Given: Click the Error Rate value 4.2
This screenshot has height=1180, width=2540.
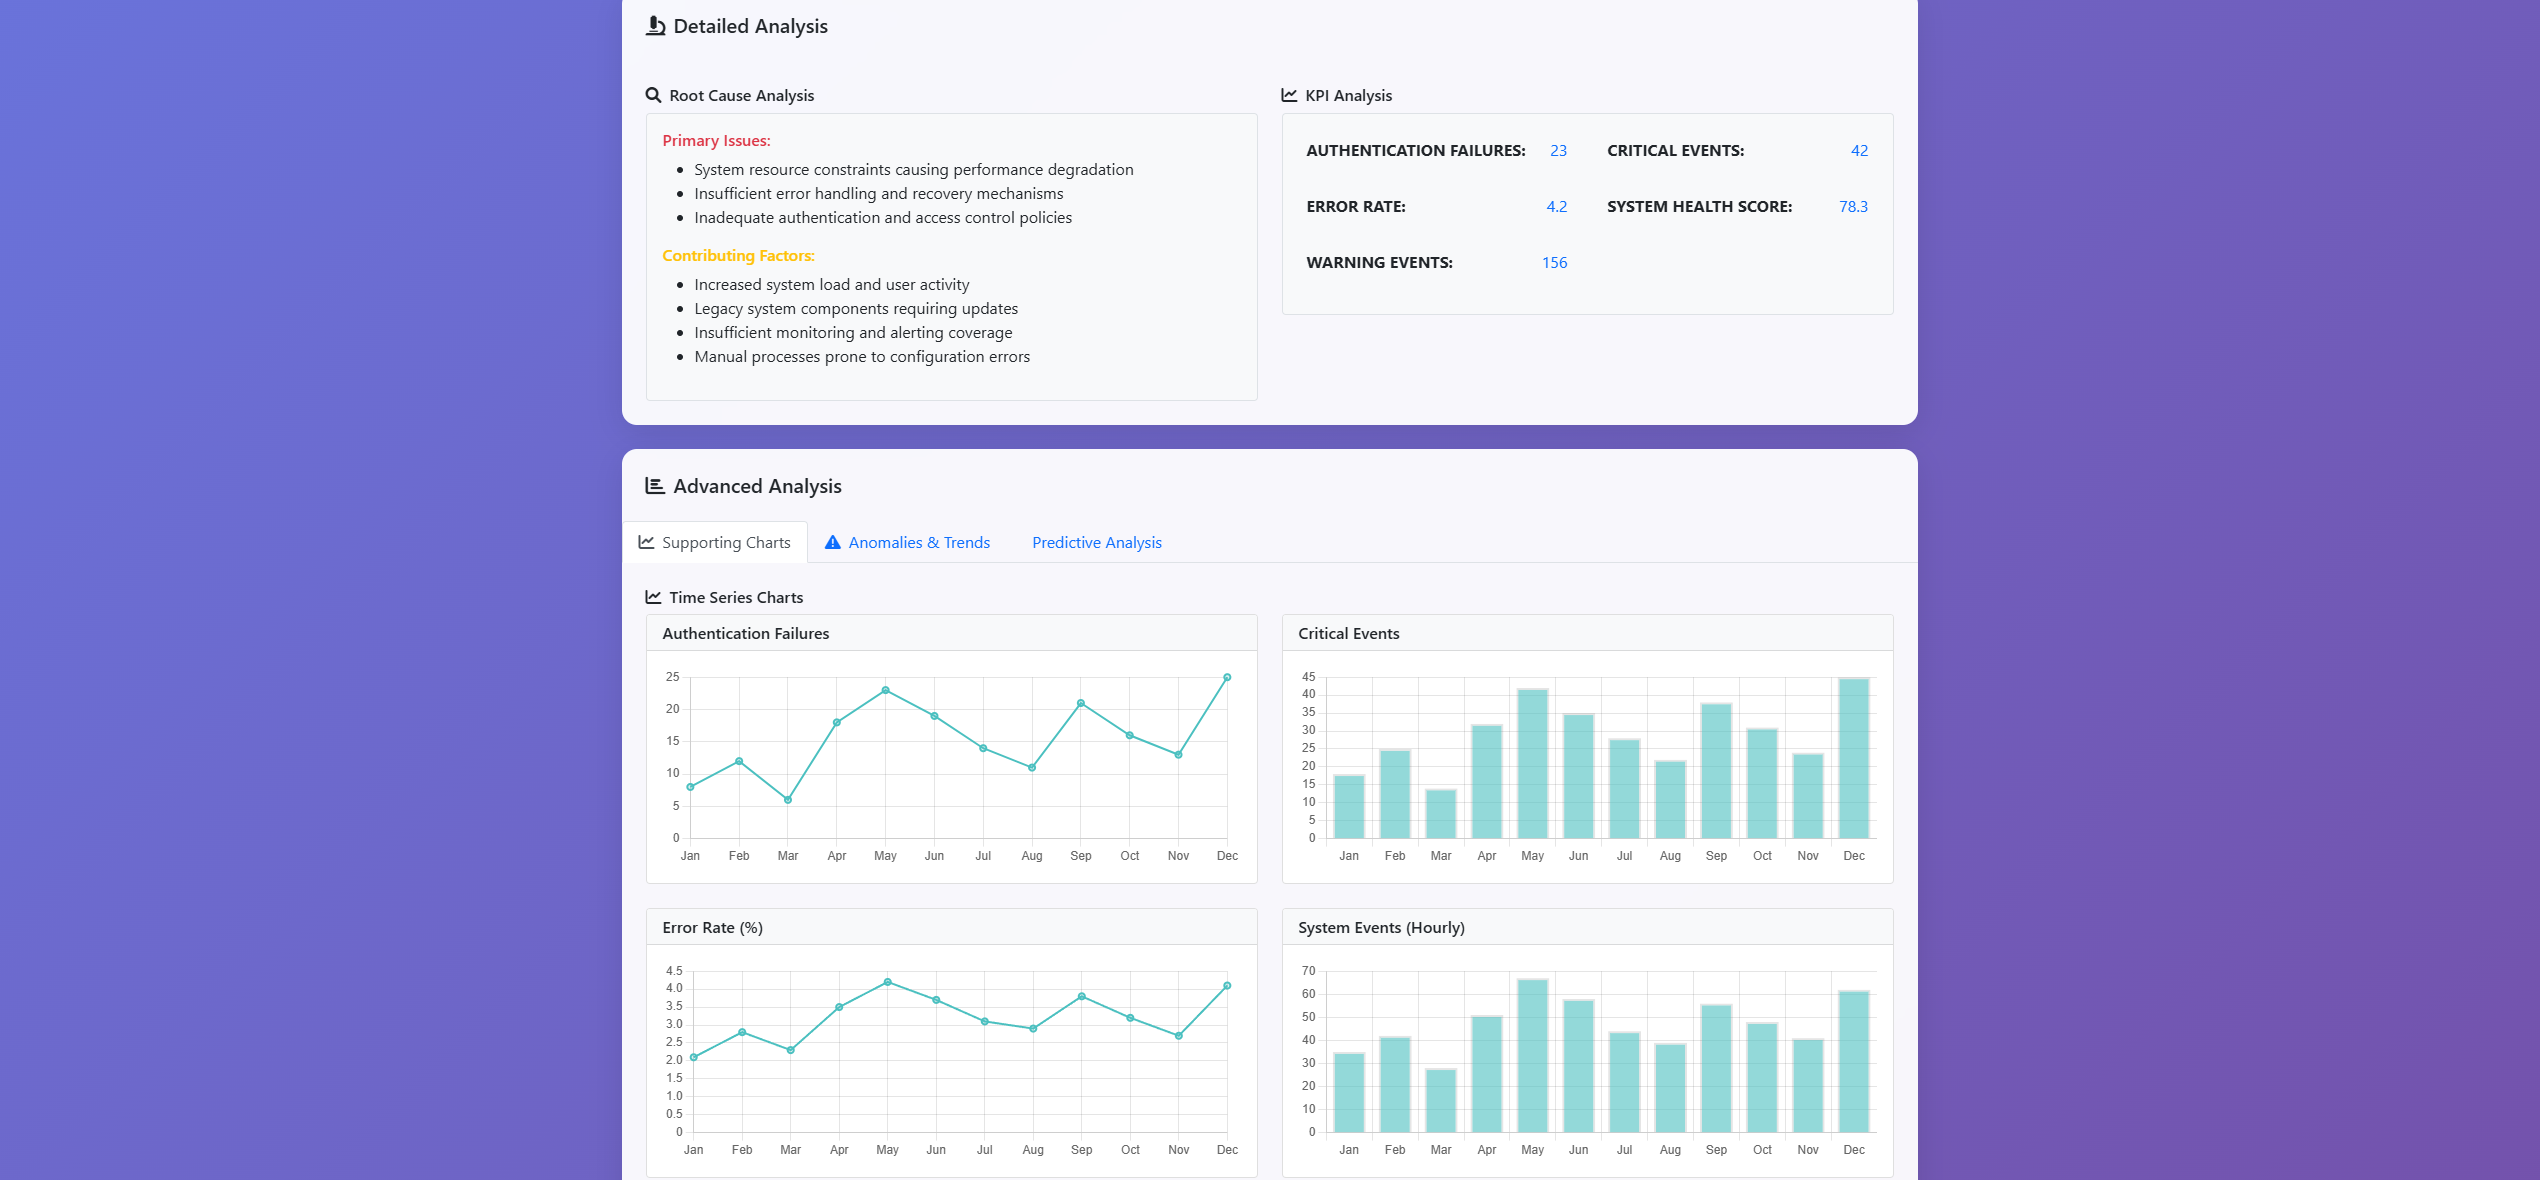Looking at the screenshot, I should coord(1556,206).
